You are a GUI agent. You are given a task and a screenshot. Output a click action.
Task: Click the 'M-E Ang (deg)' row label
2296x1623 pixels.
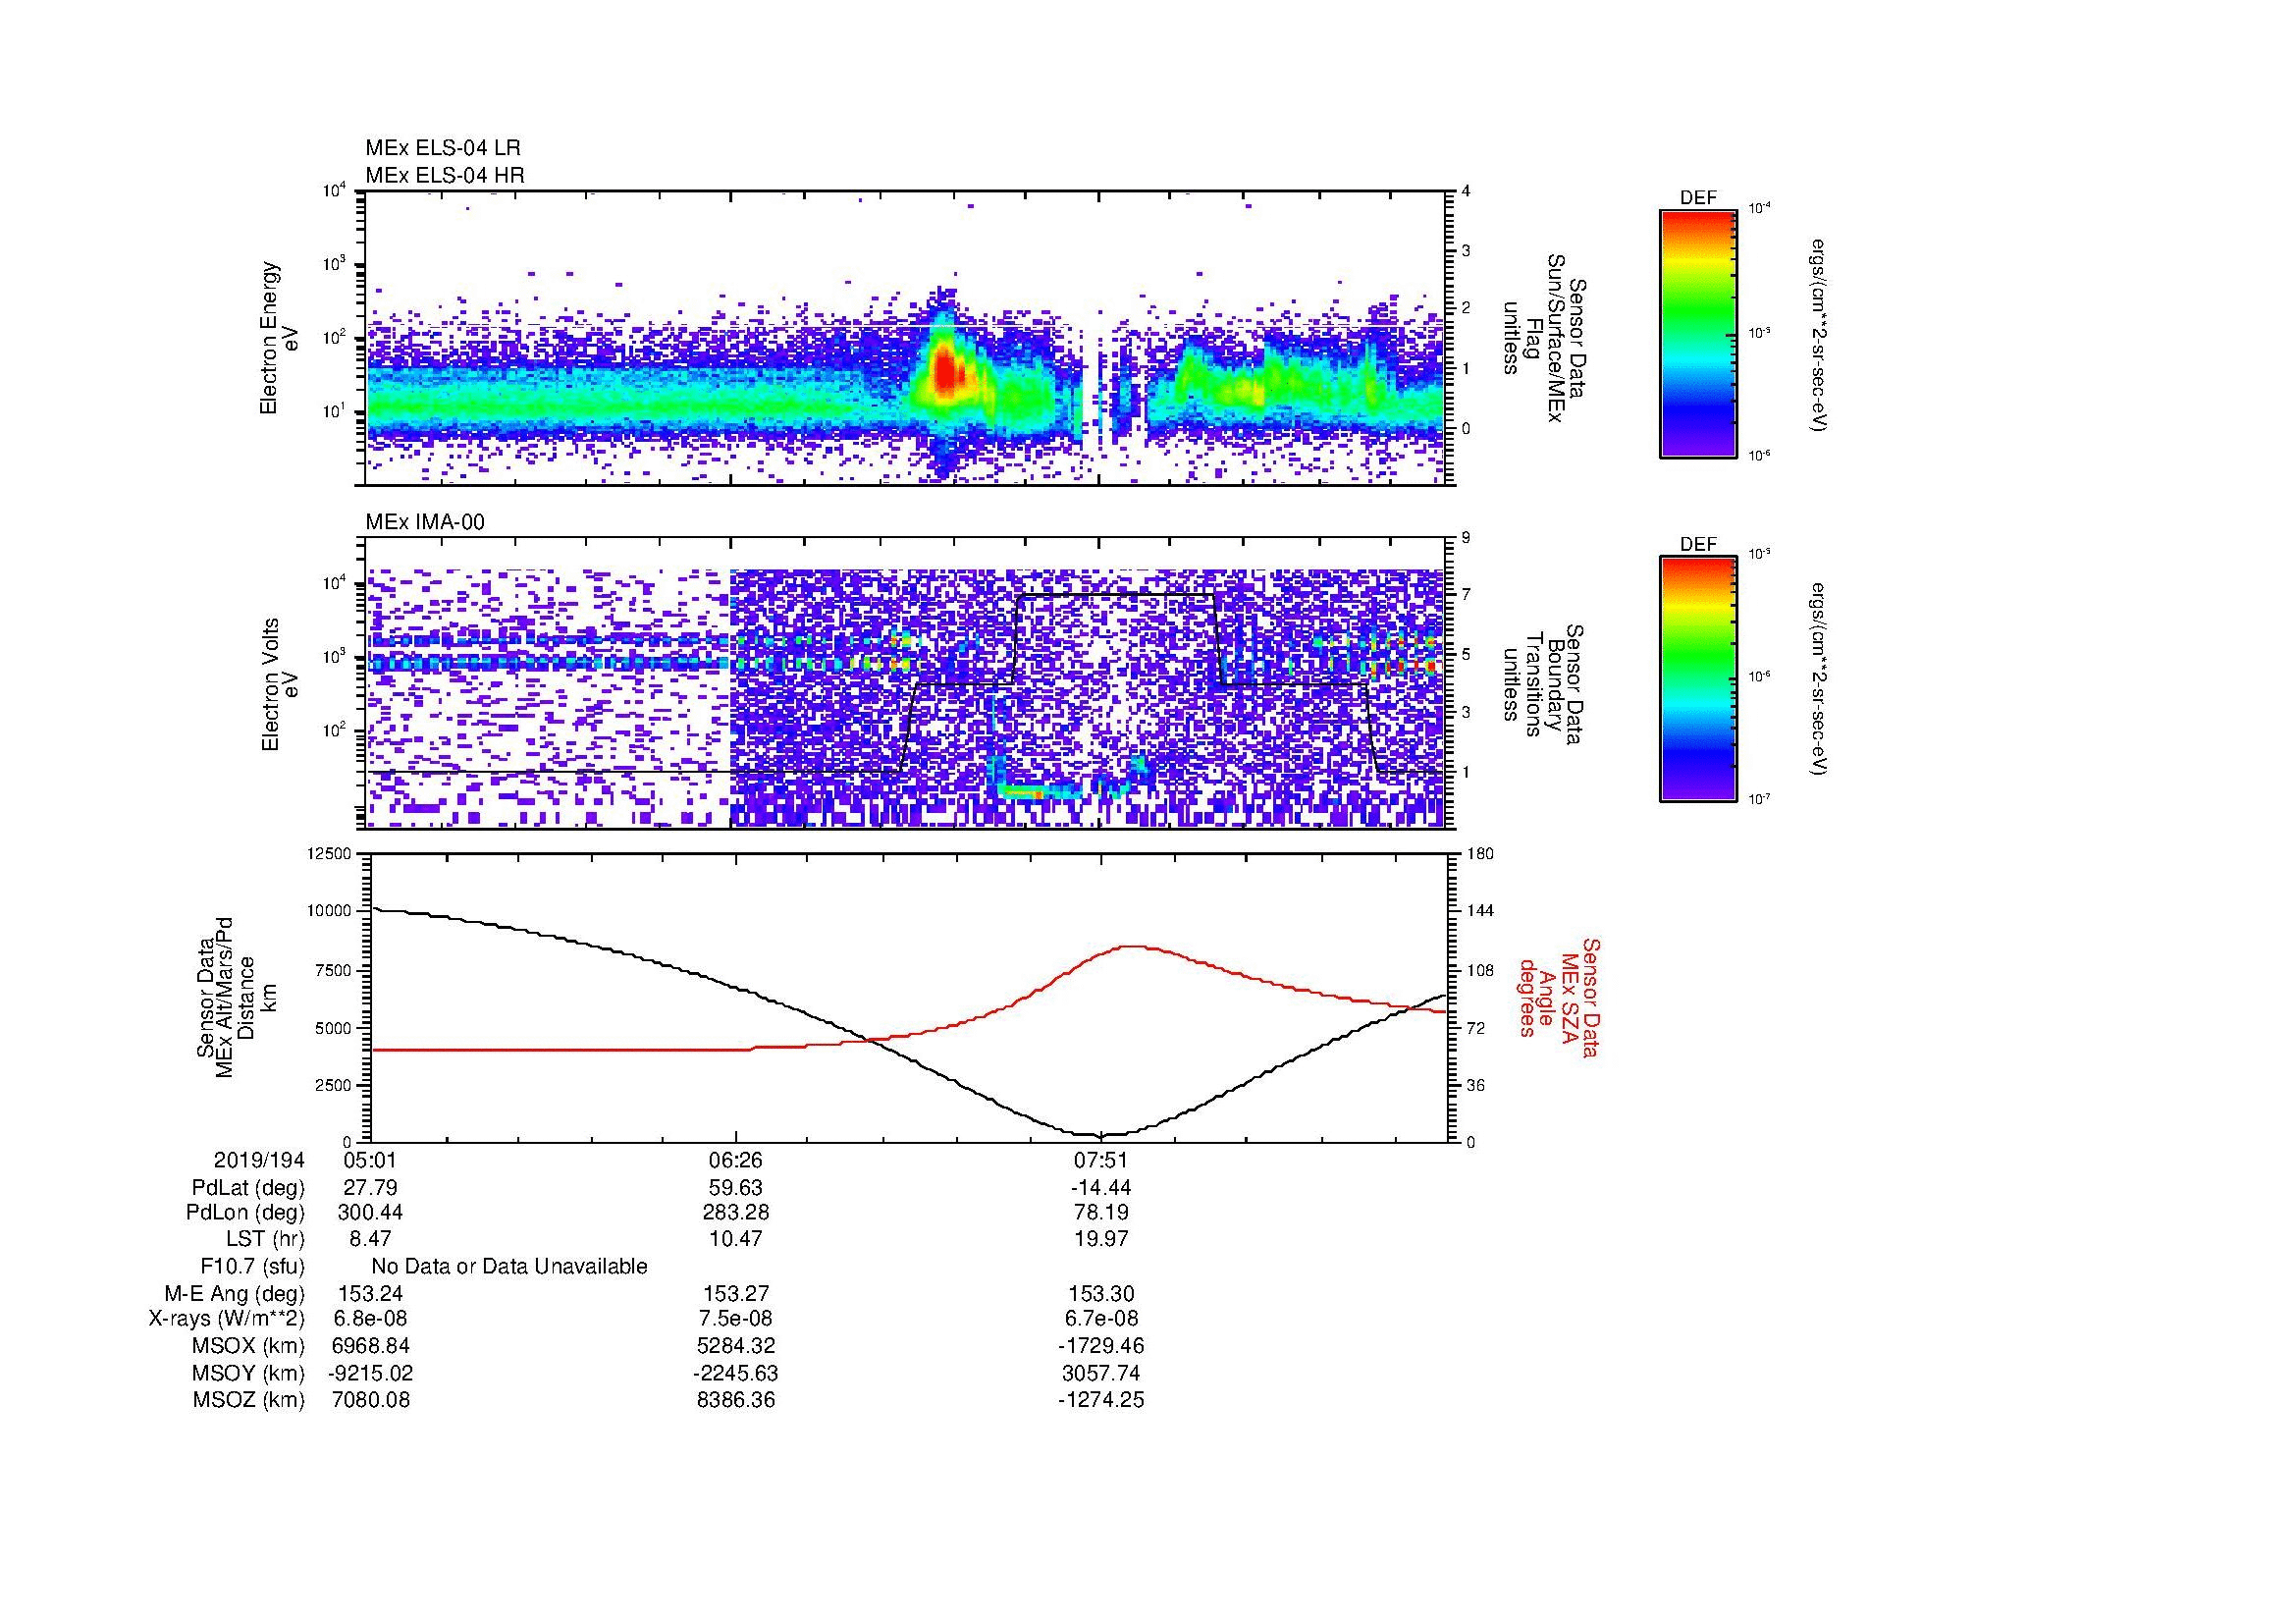point(235,1294)
